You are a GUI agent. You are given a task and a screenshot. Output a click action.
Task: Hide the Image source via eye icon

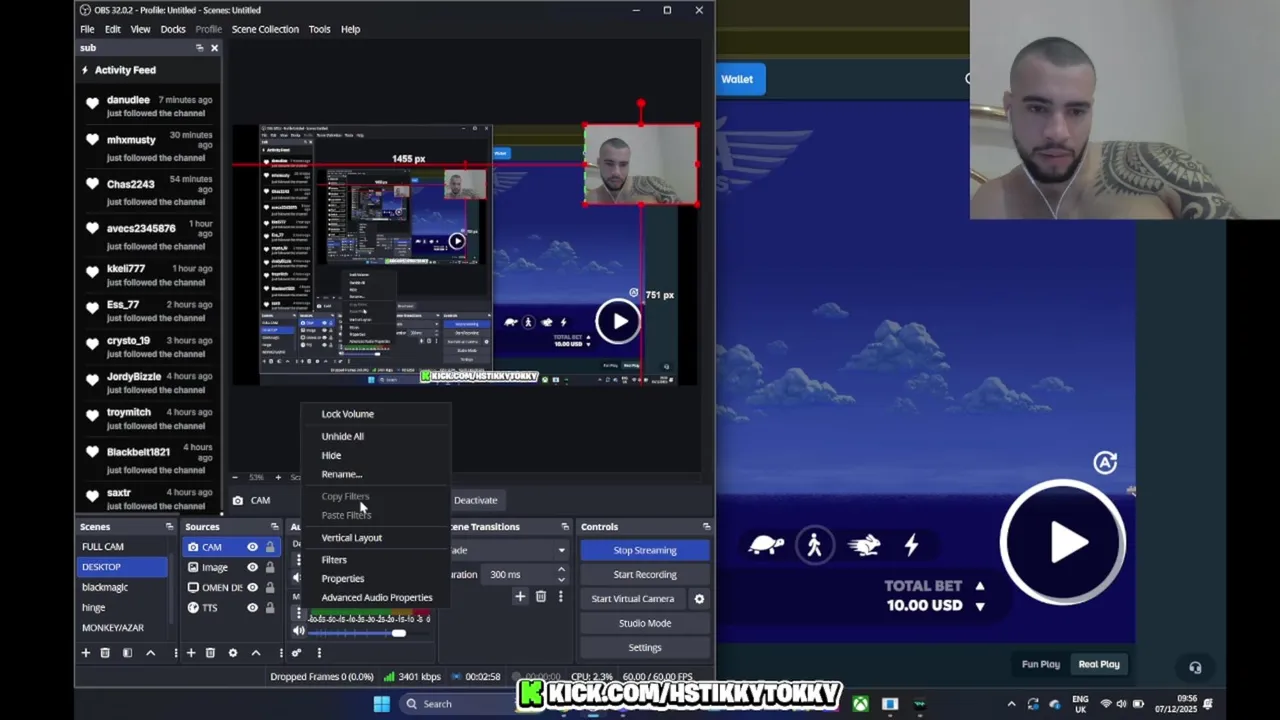tap(252, 567)
